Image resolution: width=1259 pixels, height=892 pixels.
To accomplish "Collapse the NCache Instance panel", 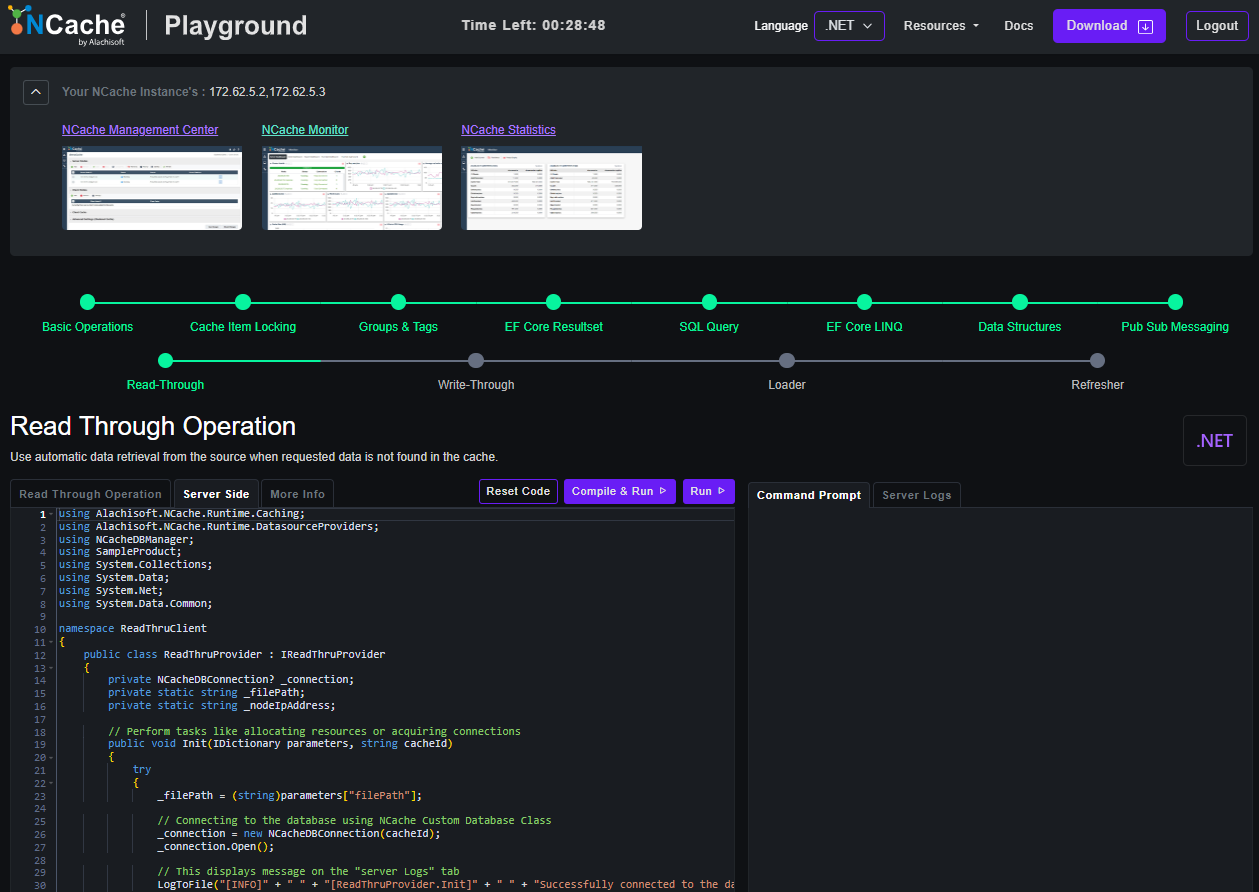I will coord(36,92).
